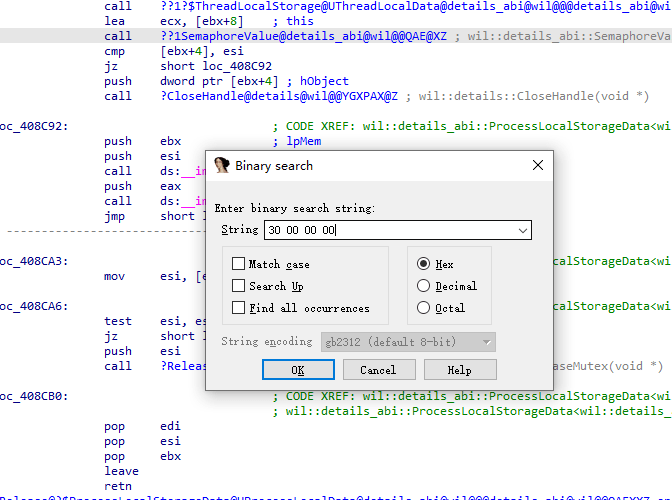Click the leave instruction
This screenshot has height=500, width=672.
point(121,471)
